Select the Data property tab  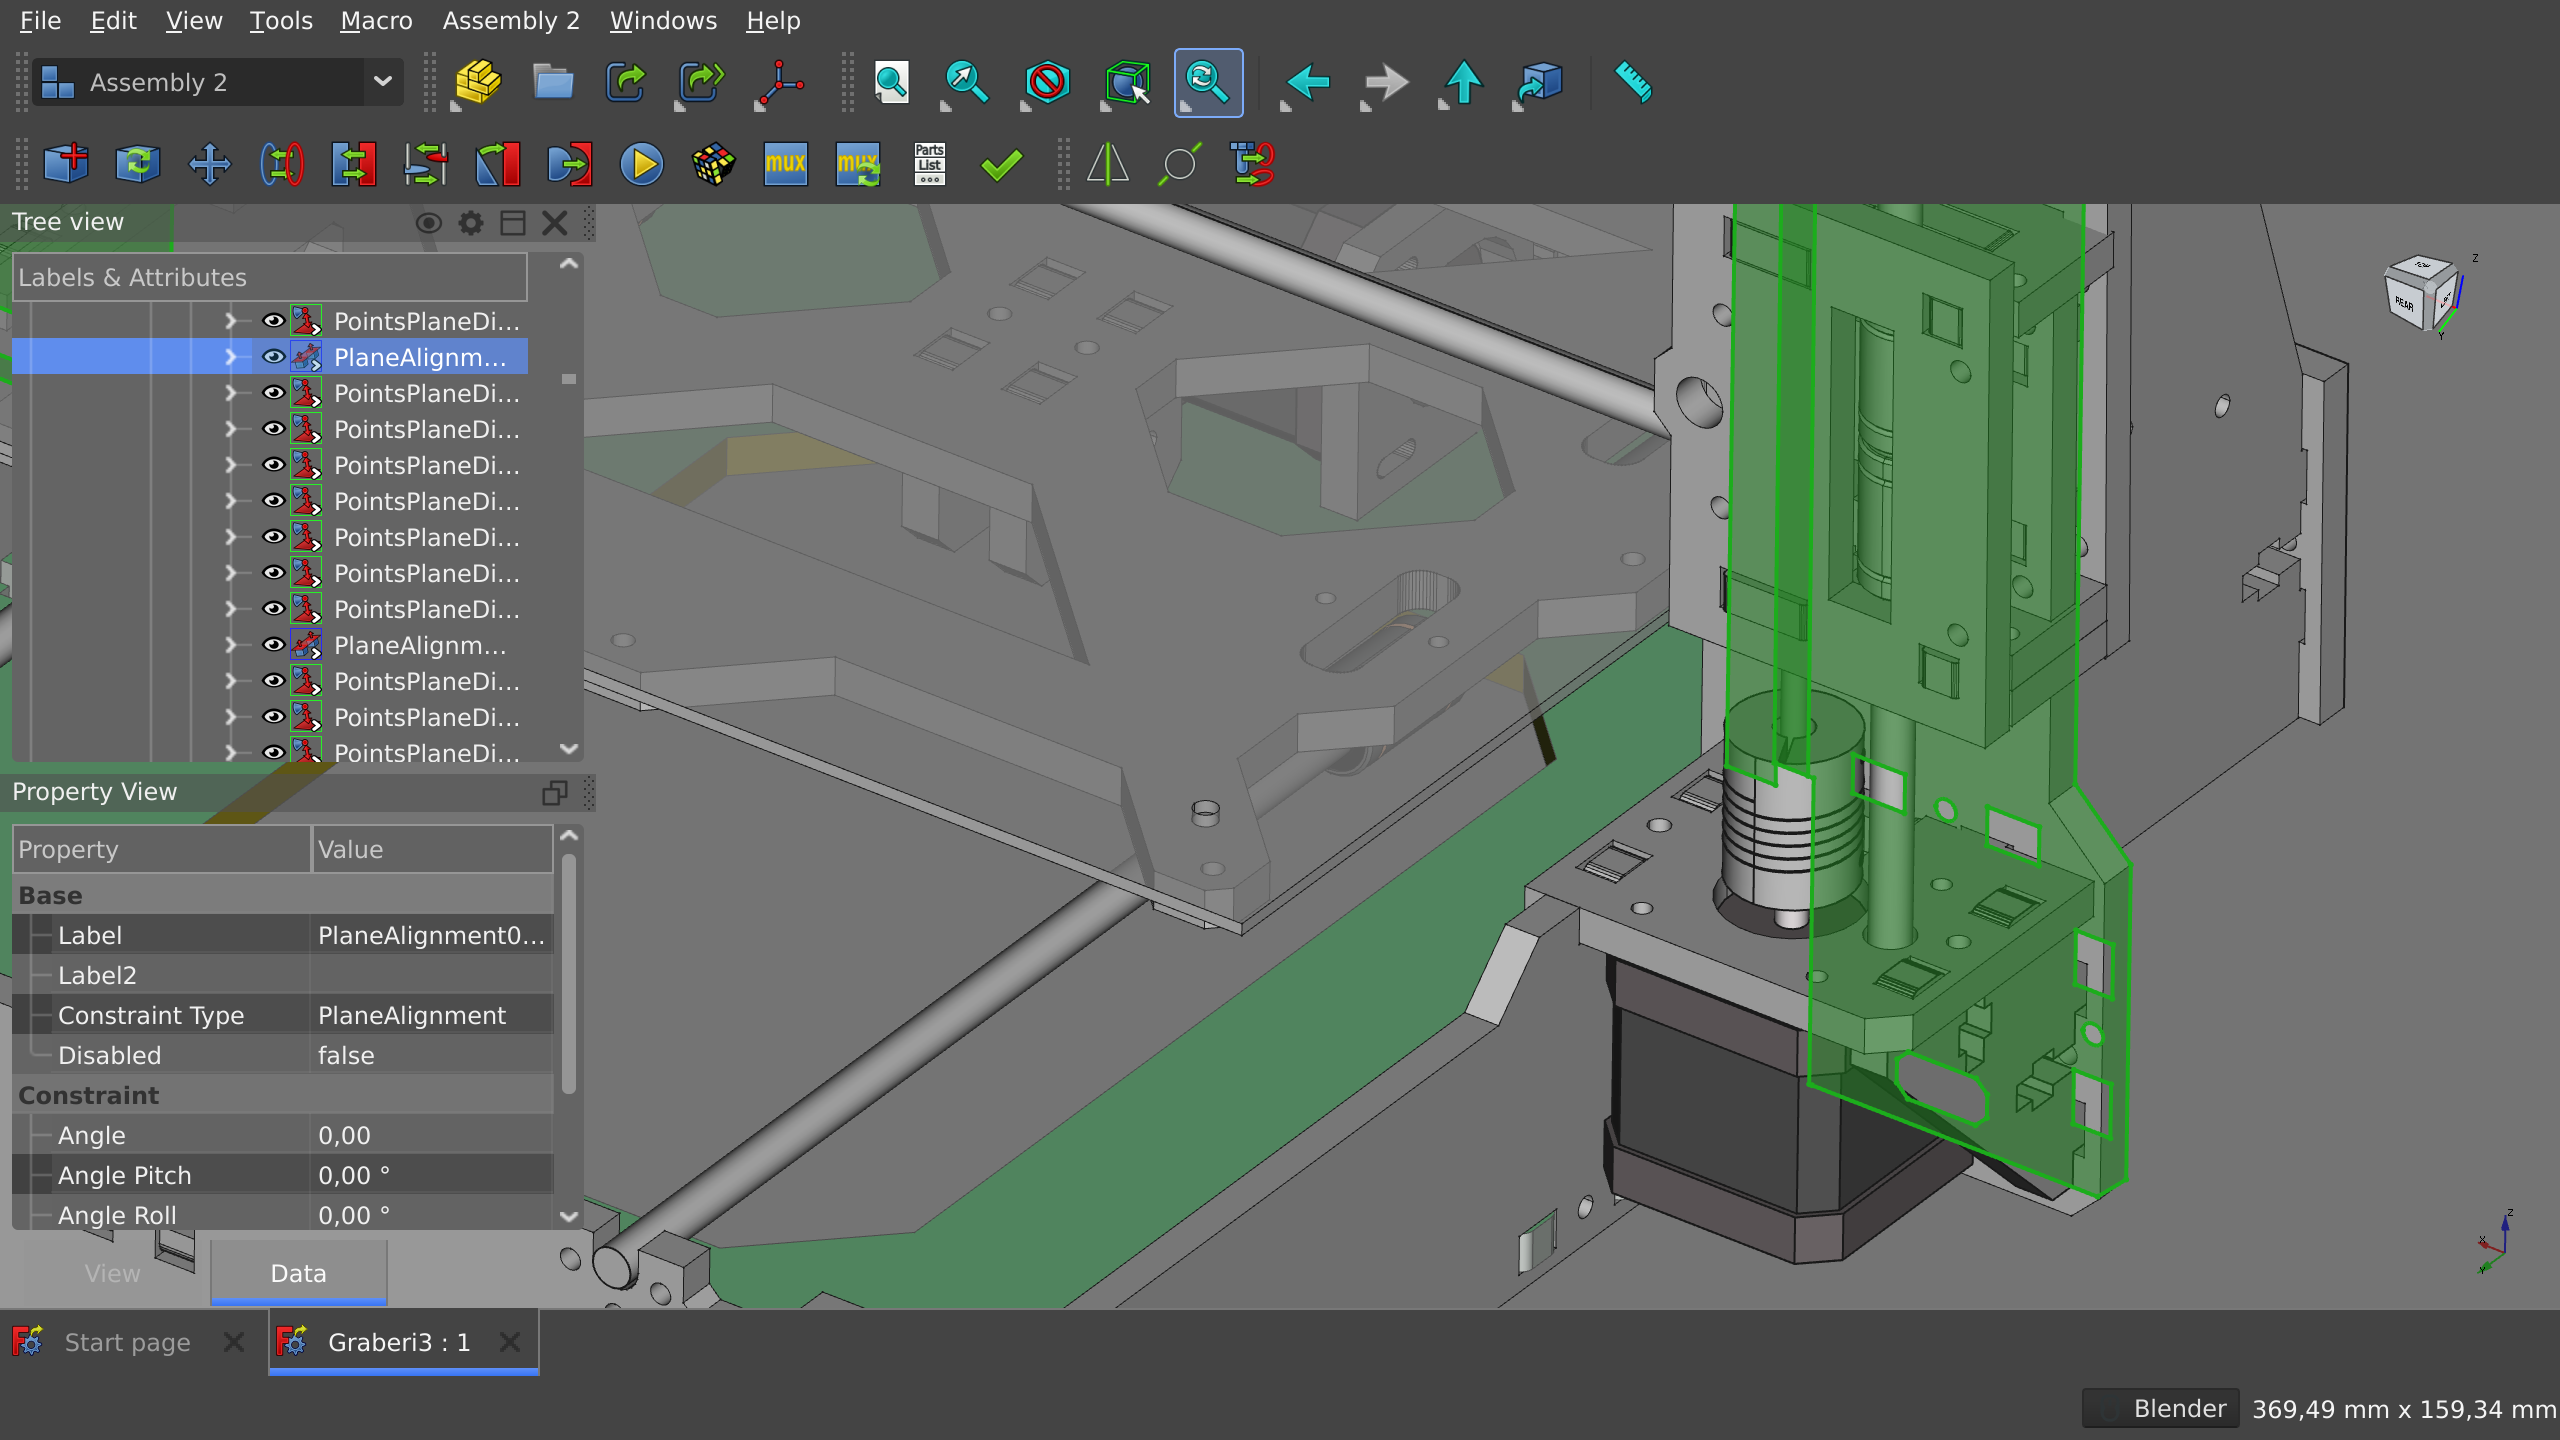tap(299, 1273)
